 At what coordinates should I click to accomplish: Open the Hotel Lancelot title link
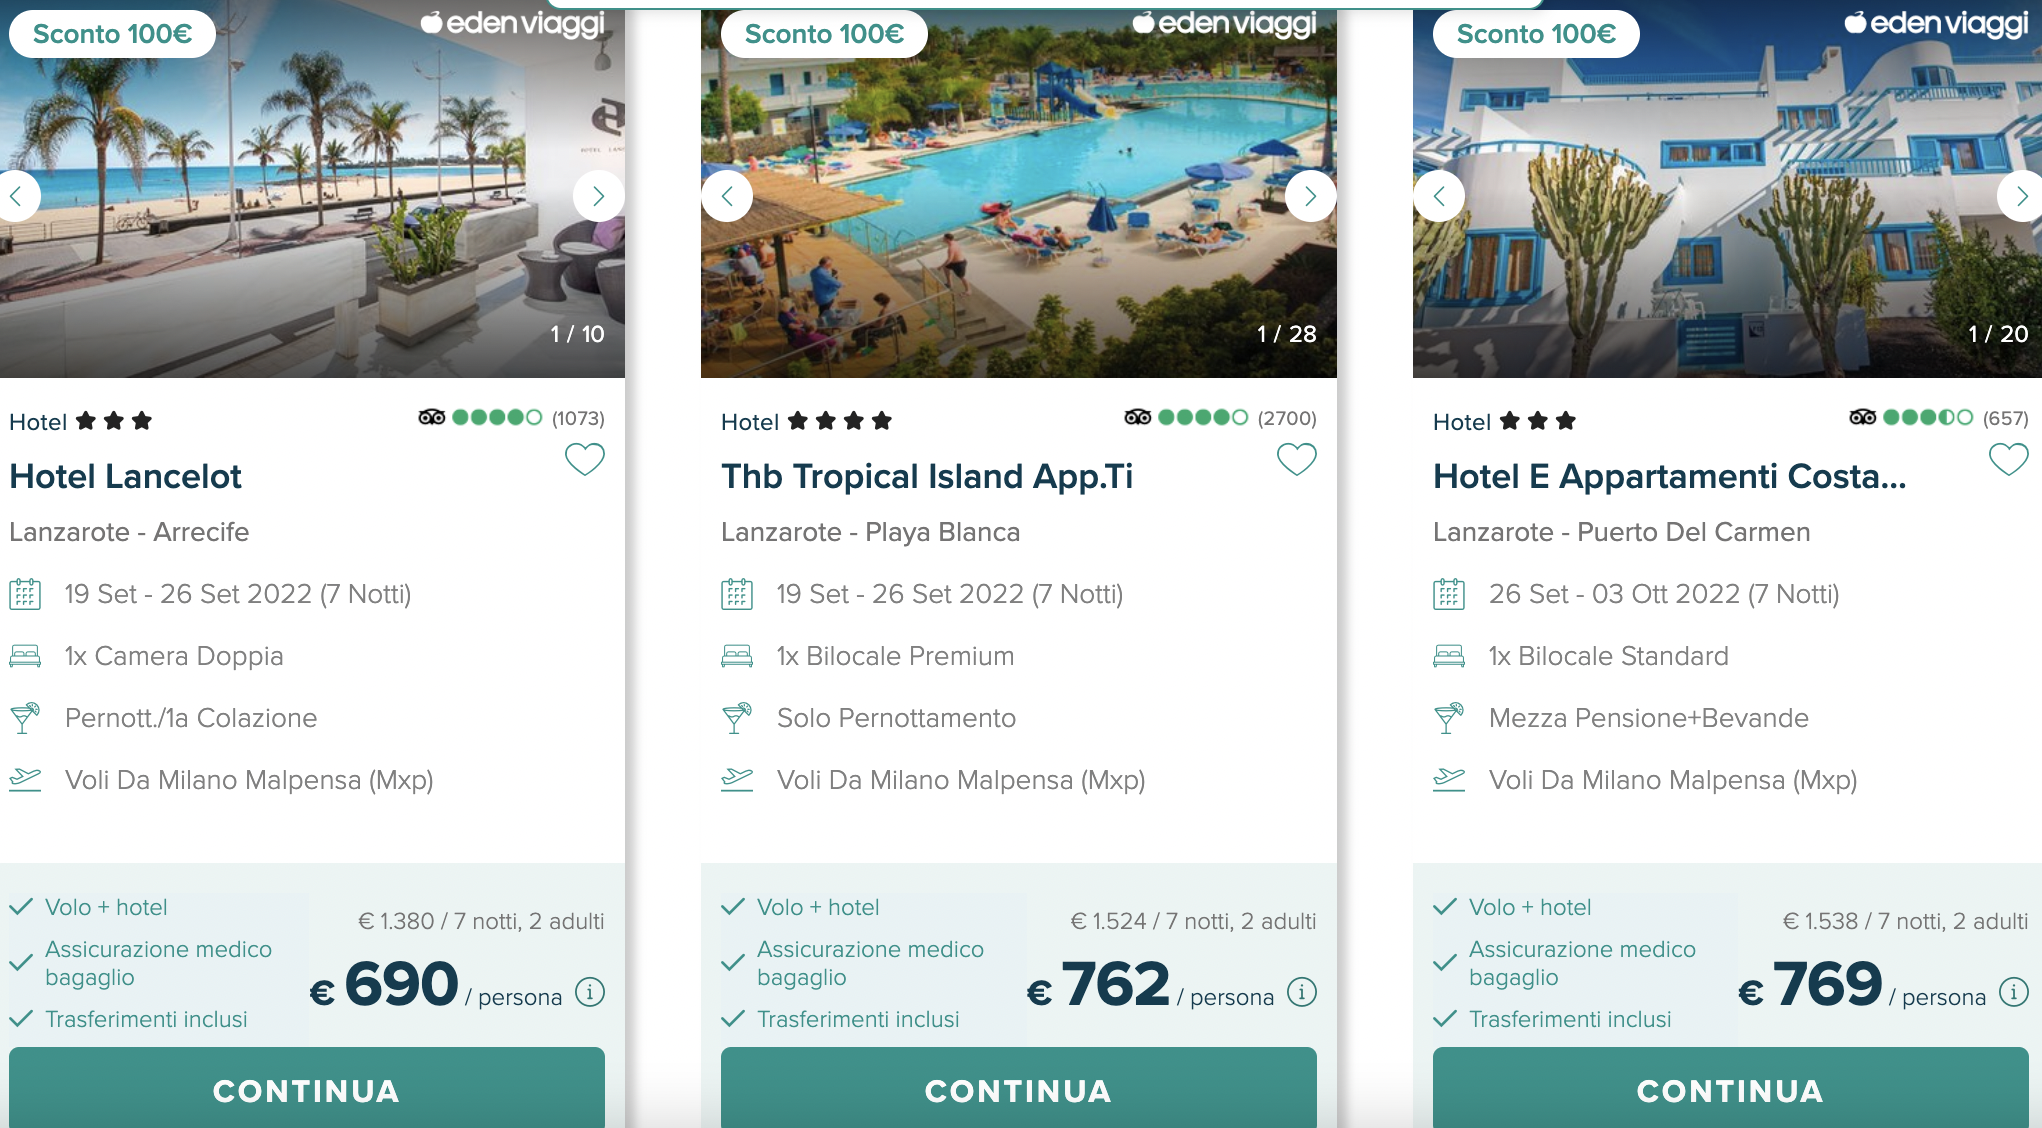(x=125, y=476)
